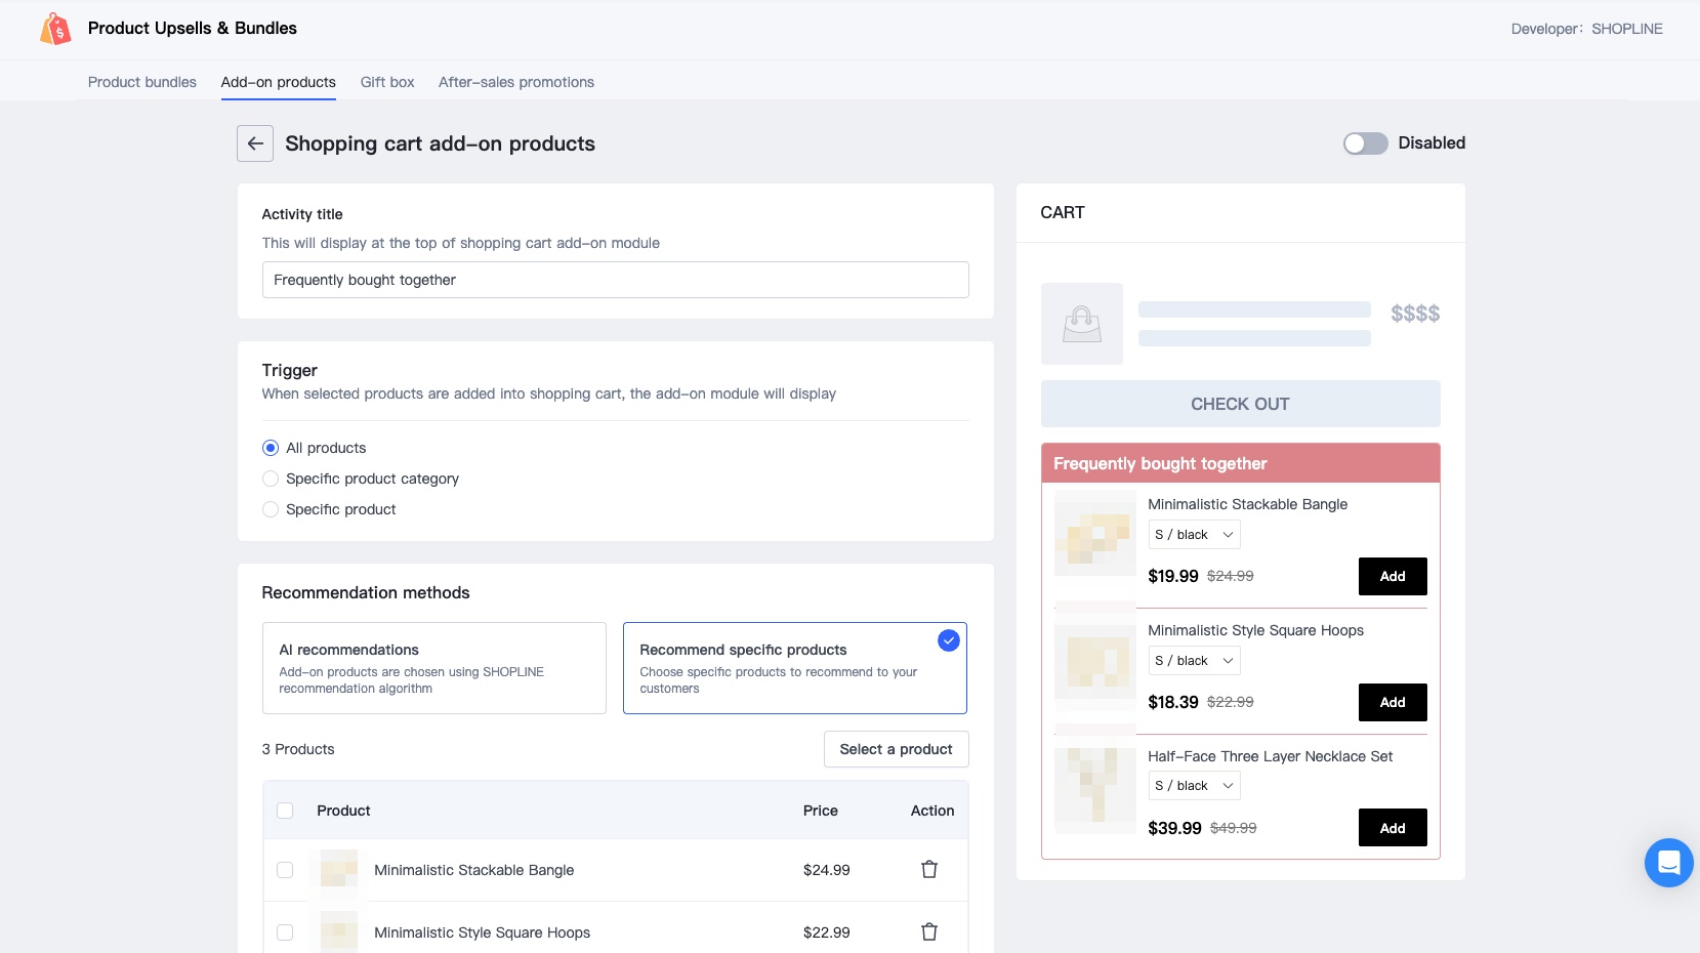Delete Minimalistic Style Square Hoops row
1700x953 pixels.
pos(929,932)
